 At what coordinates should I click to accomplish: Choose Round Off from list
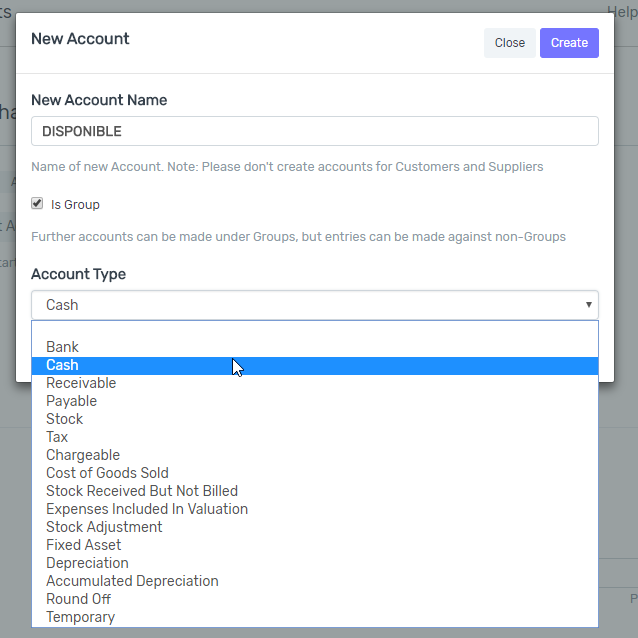(315, 599)
